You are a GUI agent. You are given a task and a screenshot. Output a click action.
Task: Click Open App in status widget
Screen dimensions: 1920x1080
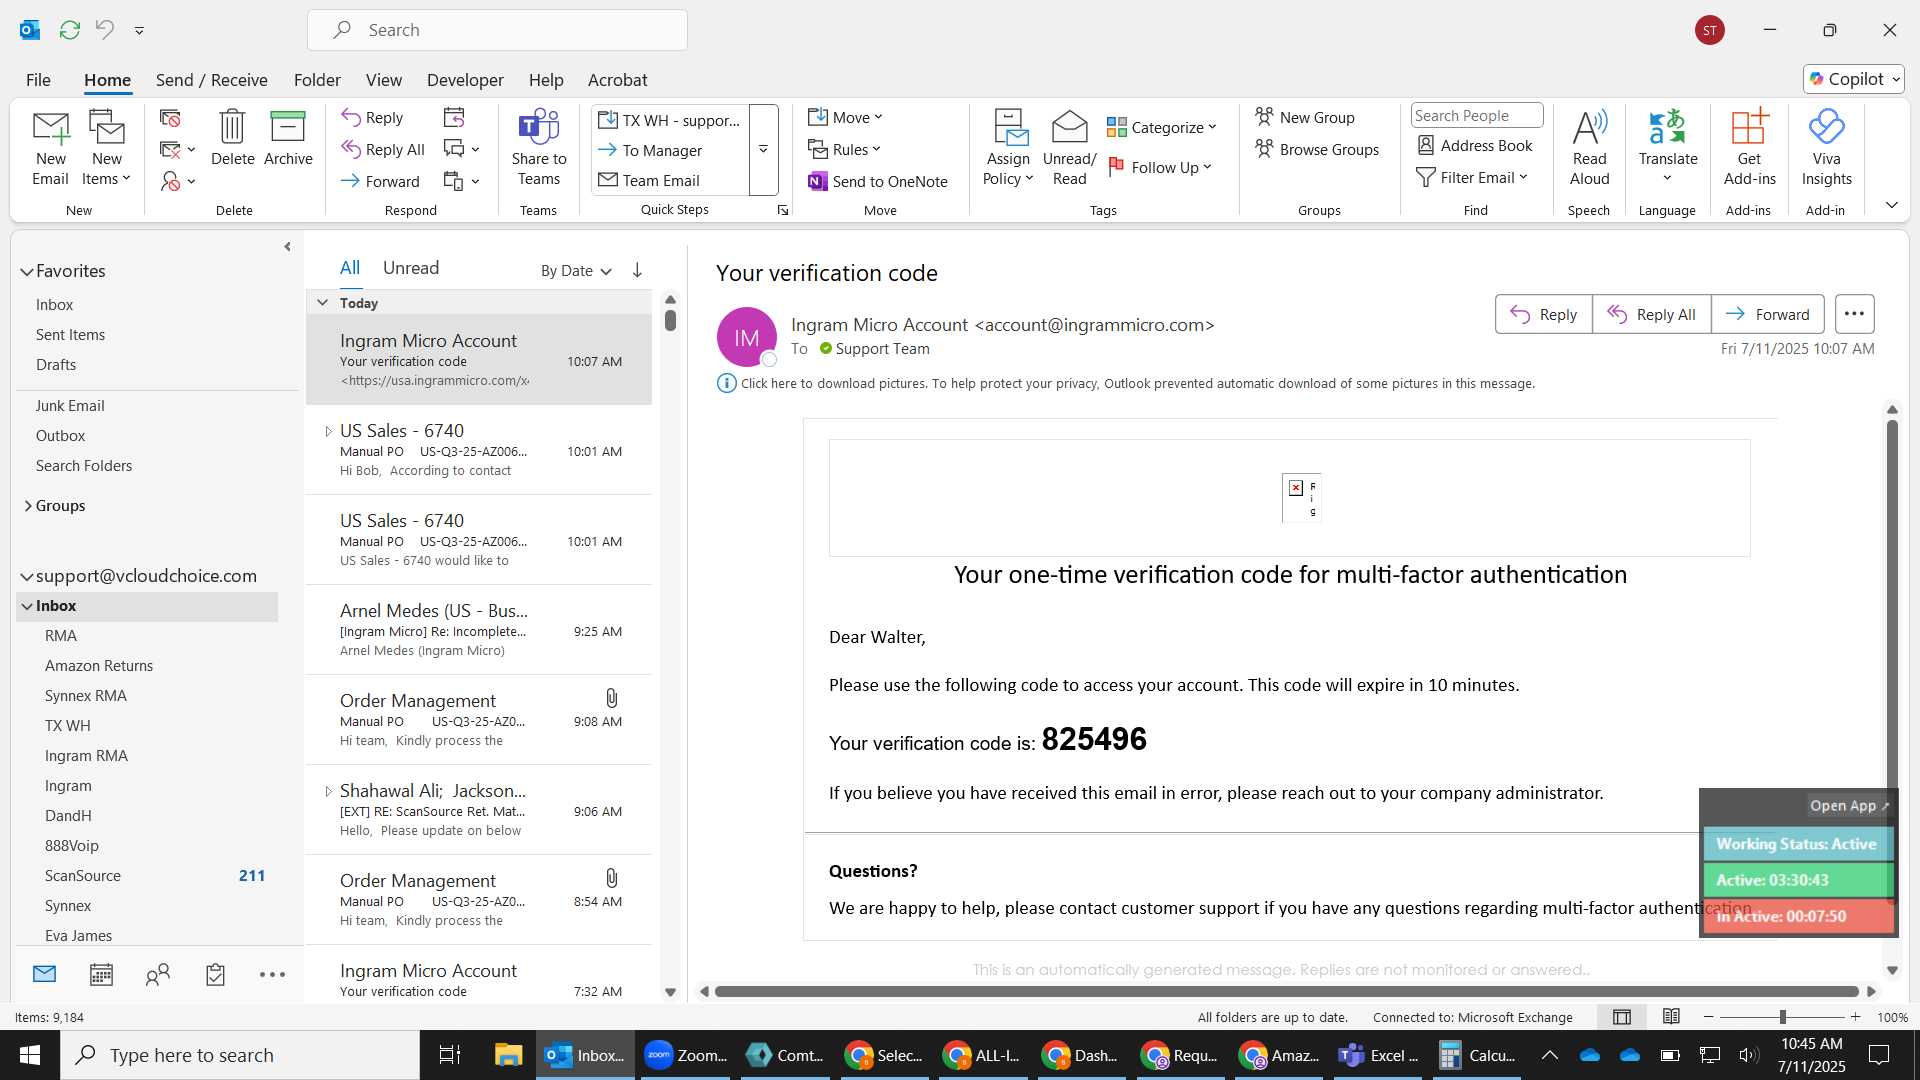[1848, 806]
